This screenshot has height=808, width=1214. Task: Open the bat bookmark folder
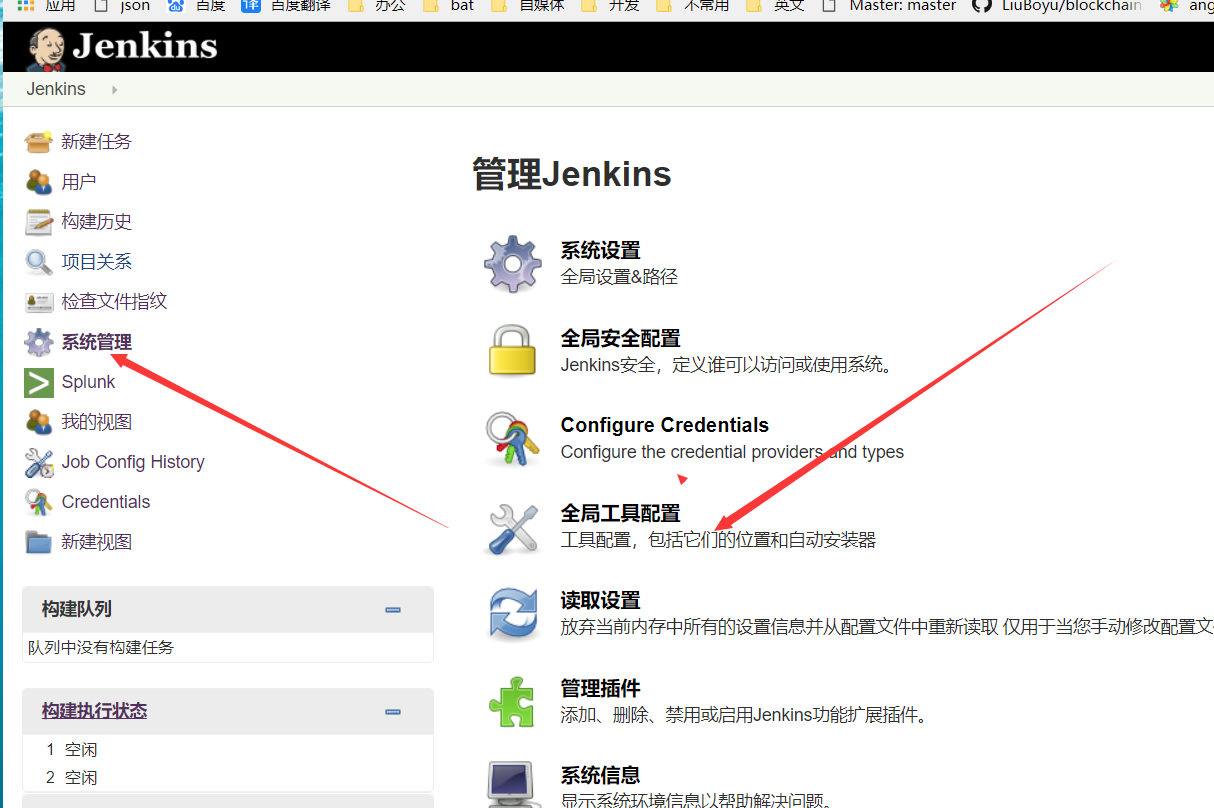[450, 6]
